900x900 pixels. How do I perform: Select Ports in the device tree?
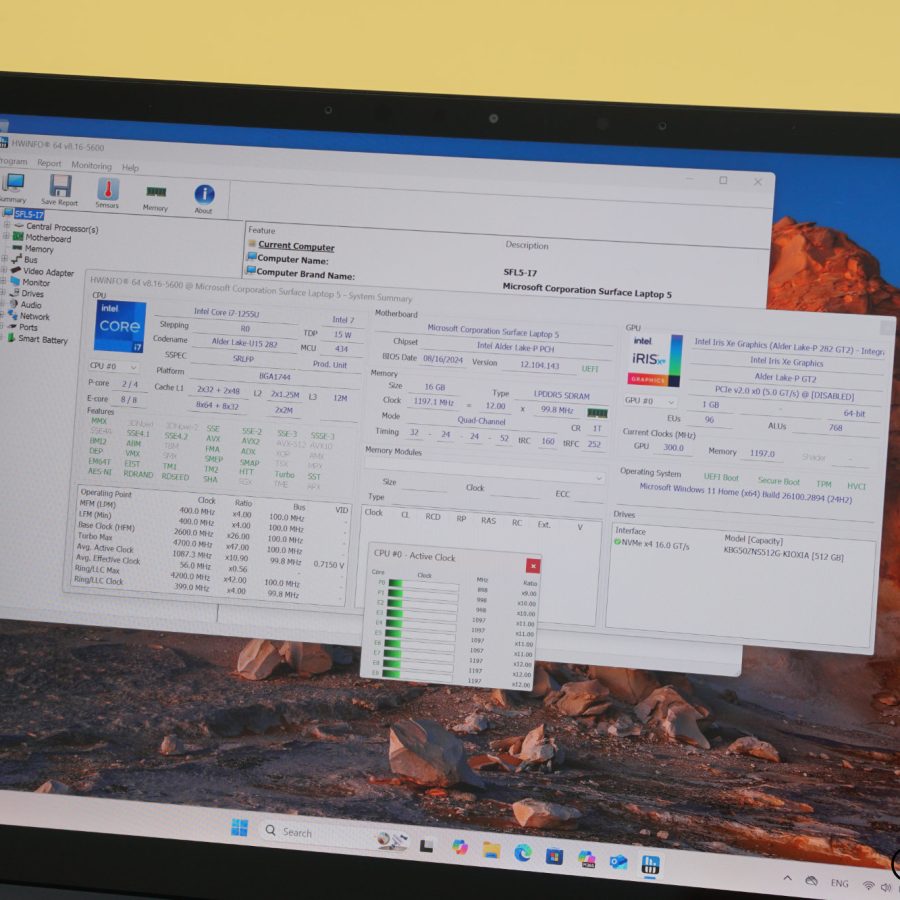(28, 327)
